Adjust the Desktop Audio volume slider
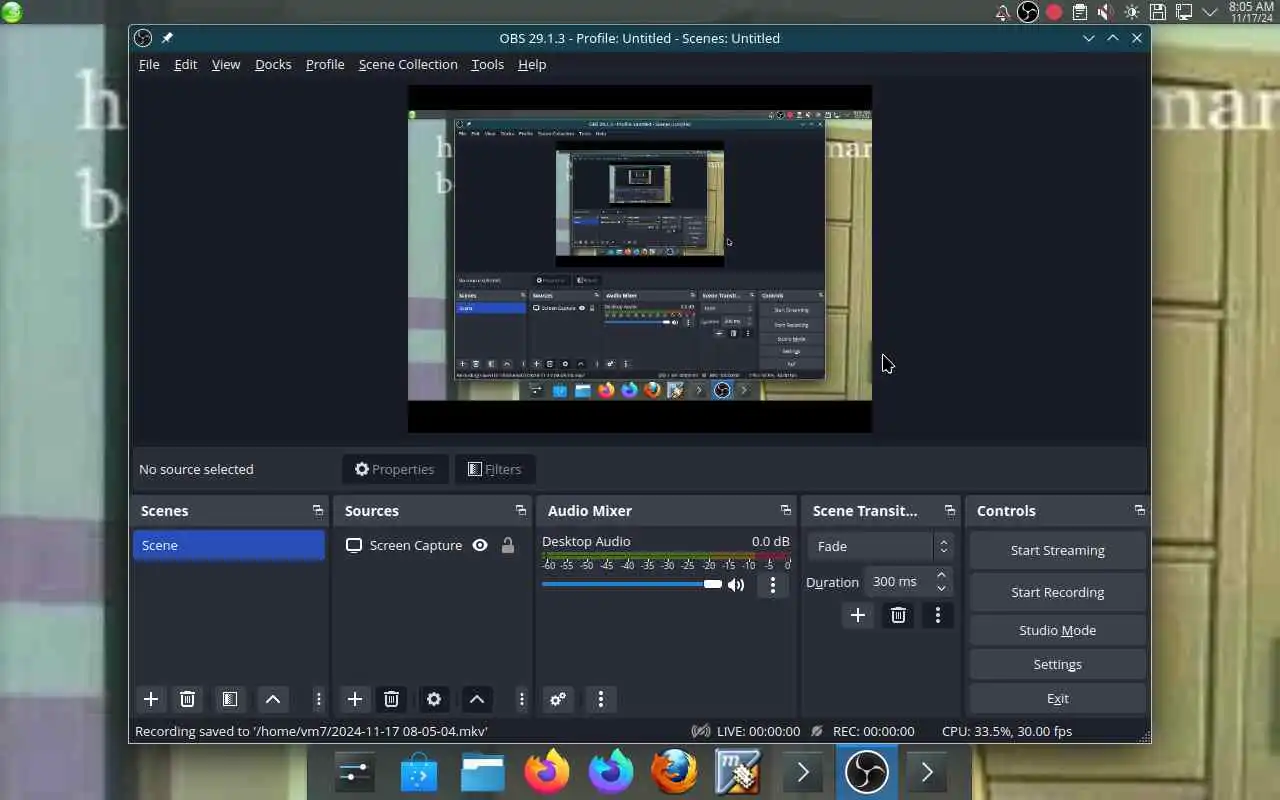This screenshot has width=1280, height=800. point(632,584)
